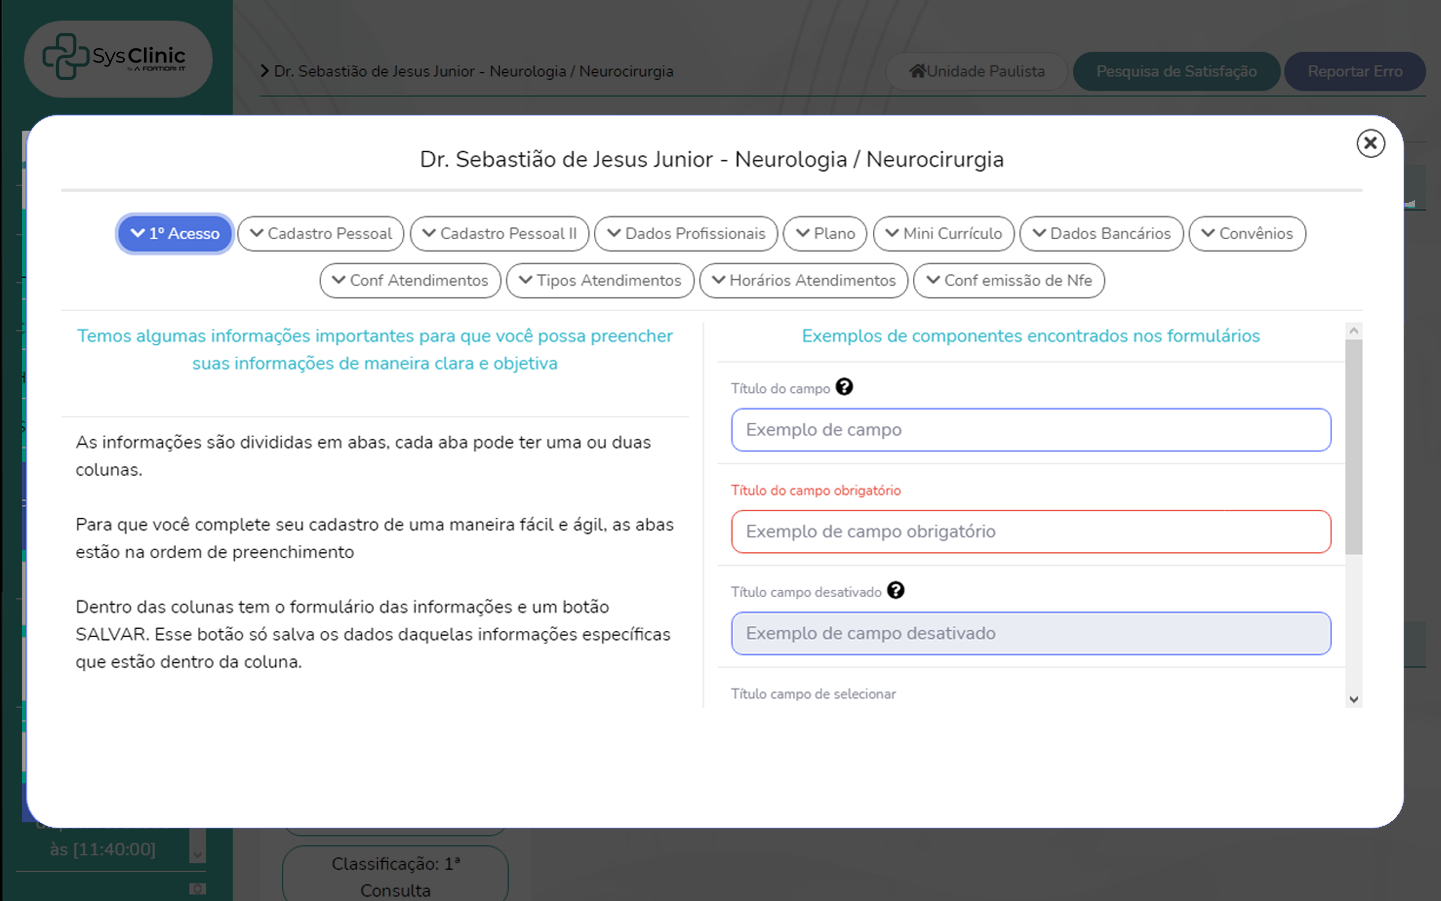
Task: Close the modal with the X icon
Action: point(1370,143)
